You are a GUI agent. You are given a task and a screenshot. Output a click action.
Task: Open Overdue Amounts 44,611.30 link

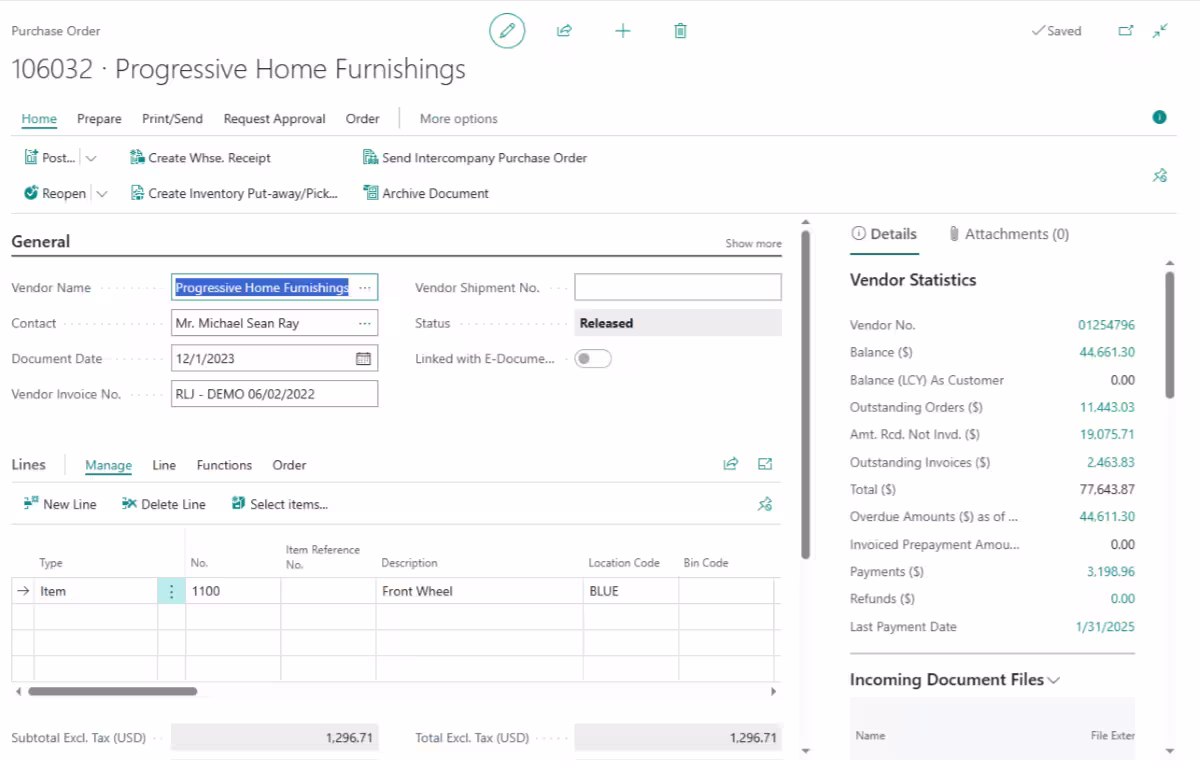[x=1107, y=517]
